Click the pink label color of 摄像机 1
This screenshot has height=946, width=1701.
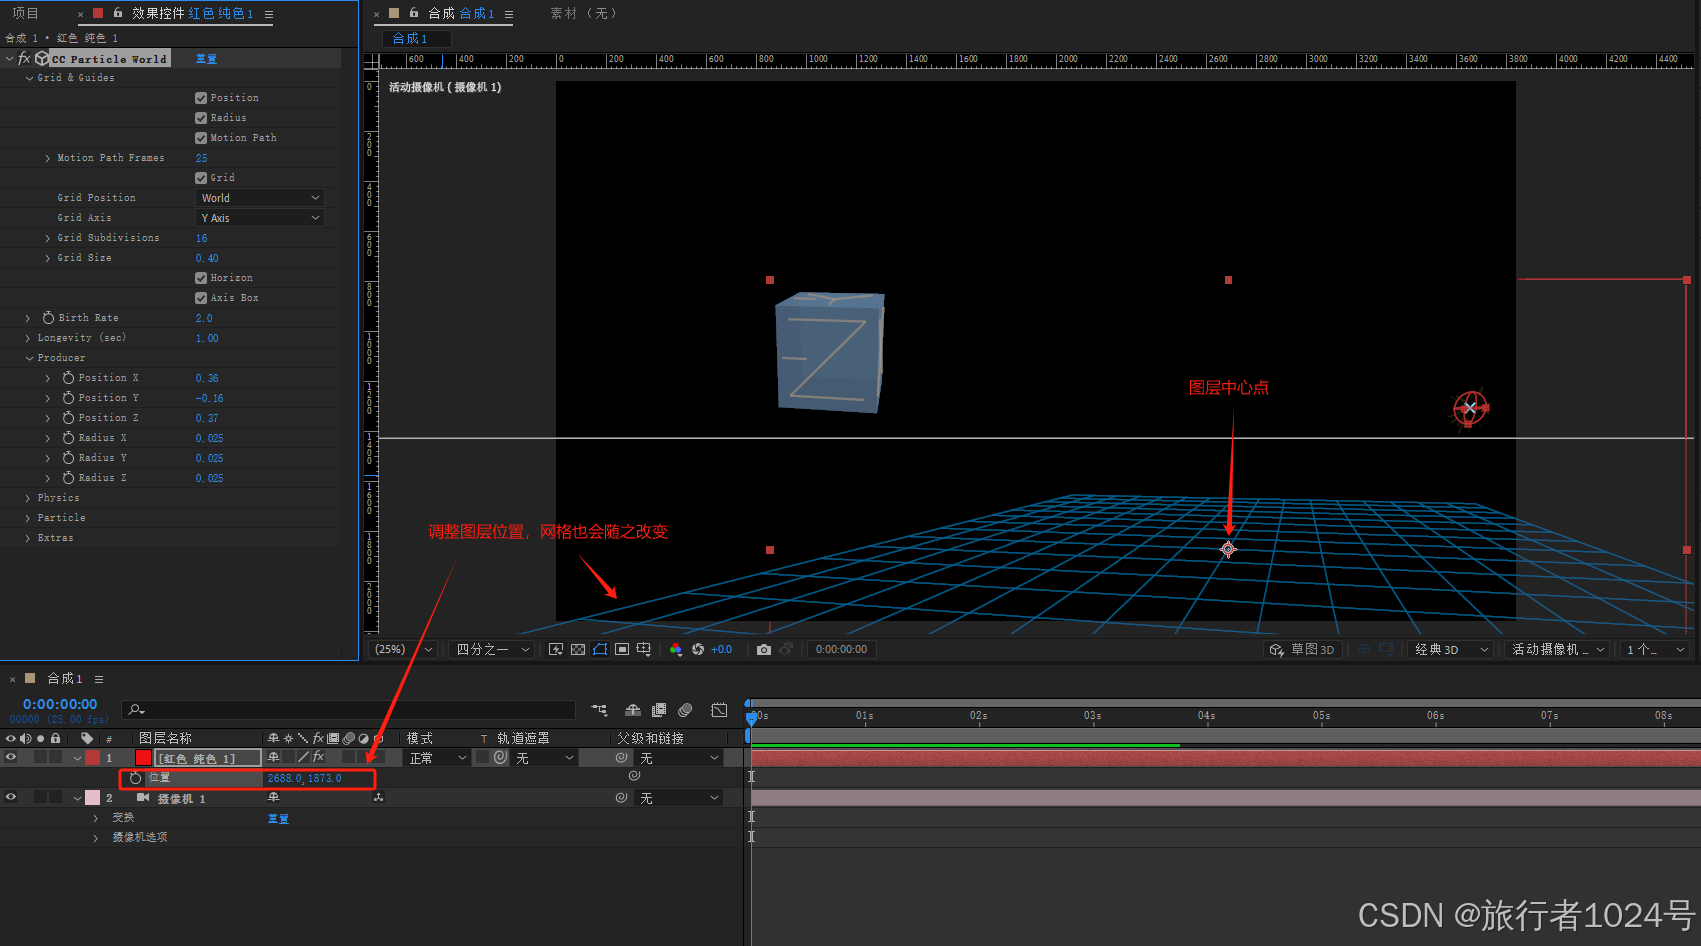(92, 798)
